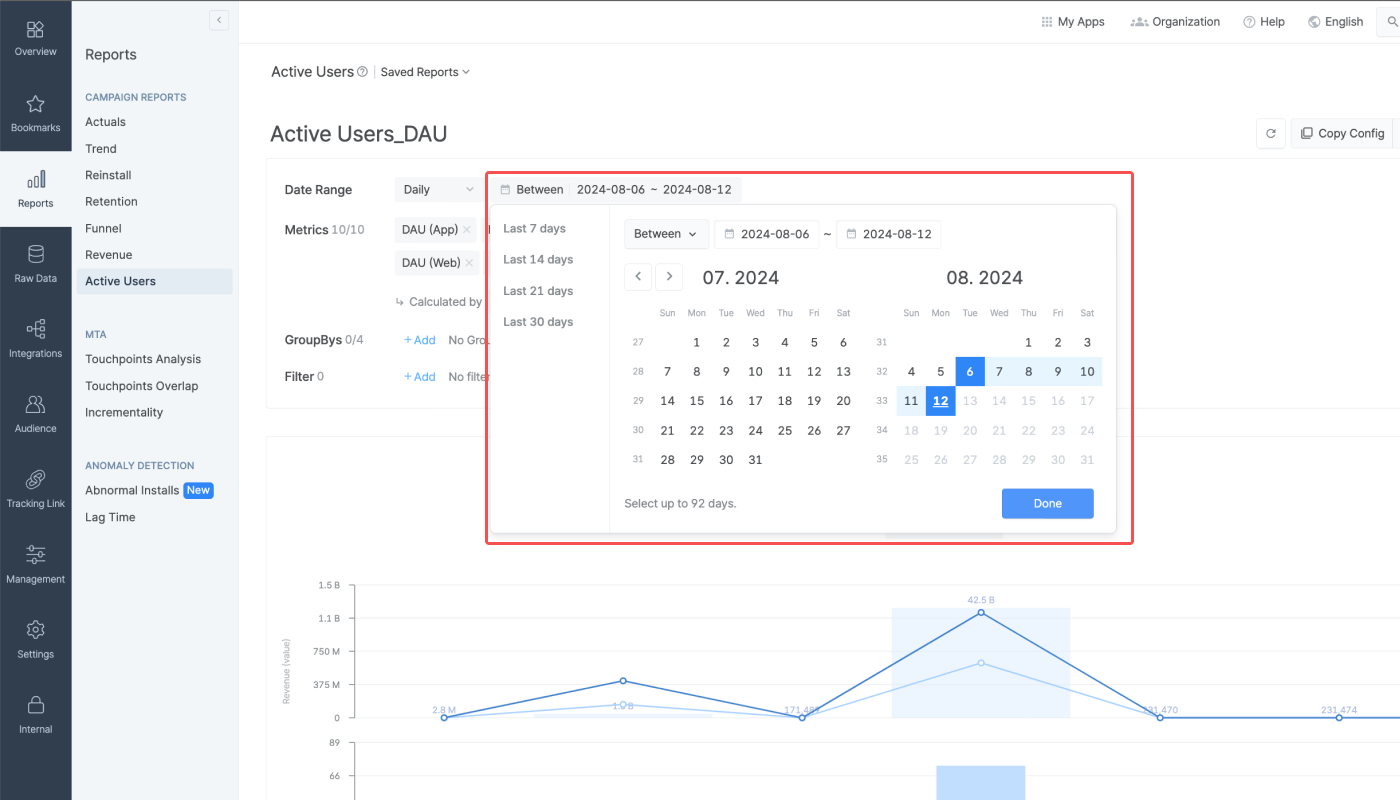Click the Copy Config button

(x=1342, y=133)
